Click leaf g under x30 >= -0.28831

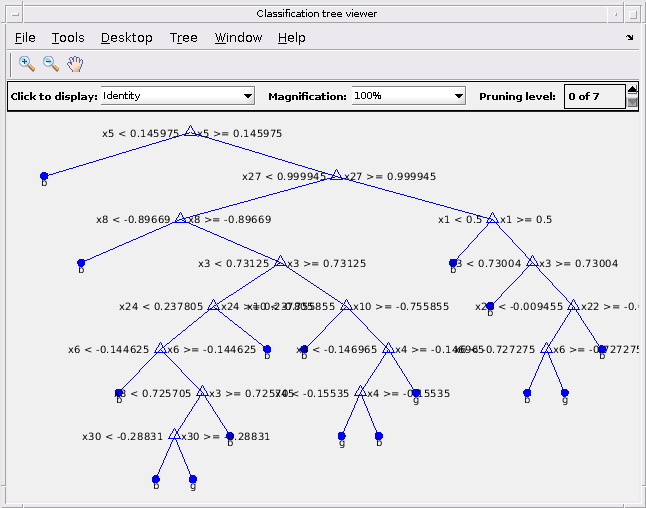point(193,479)
